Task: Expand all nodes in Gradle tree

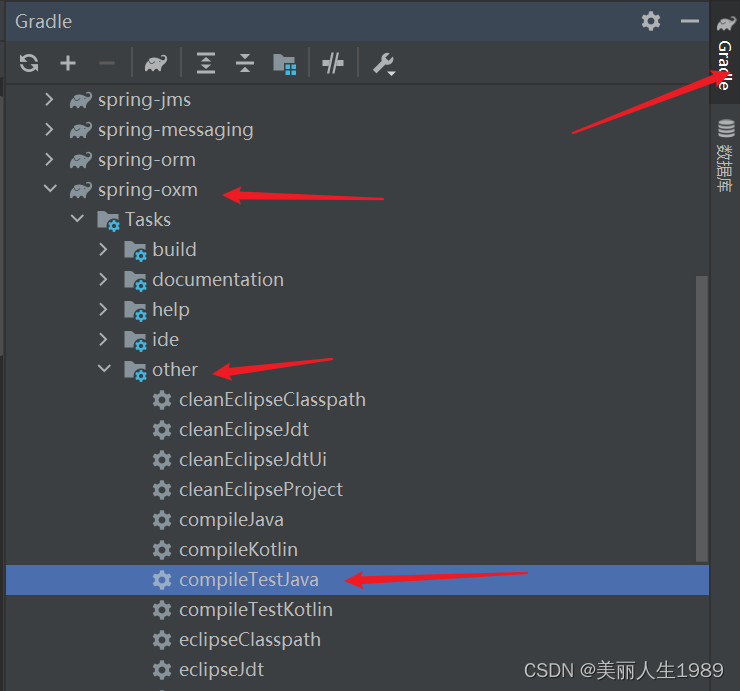Action: click(x=206, y=63)
